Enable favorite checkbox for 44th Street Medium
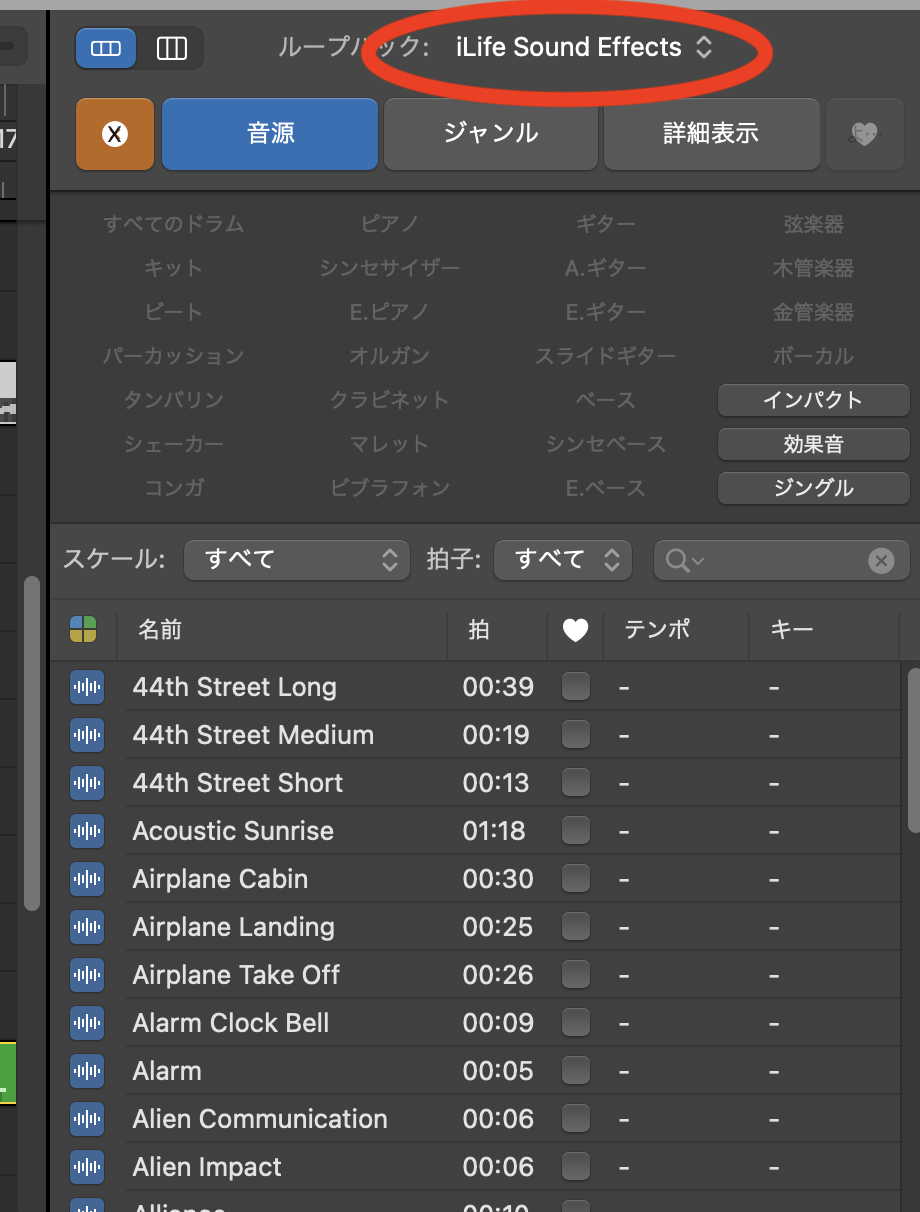 click(x=576, y=735)
